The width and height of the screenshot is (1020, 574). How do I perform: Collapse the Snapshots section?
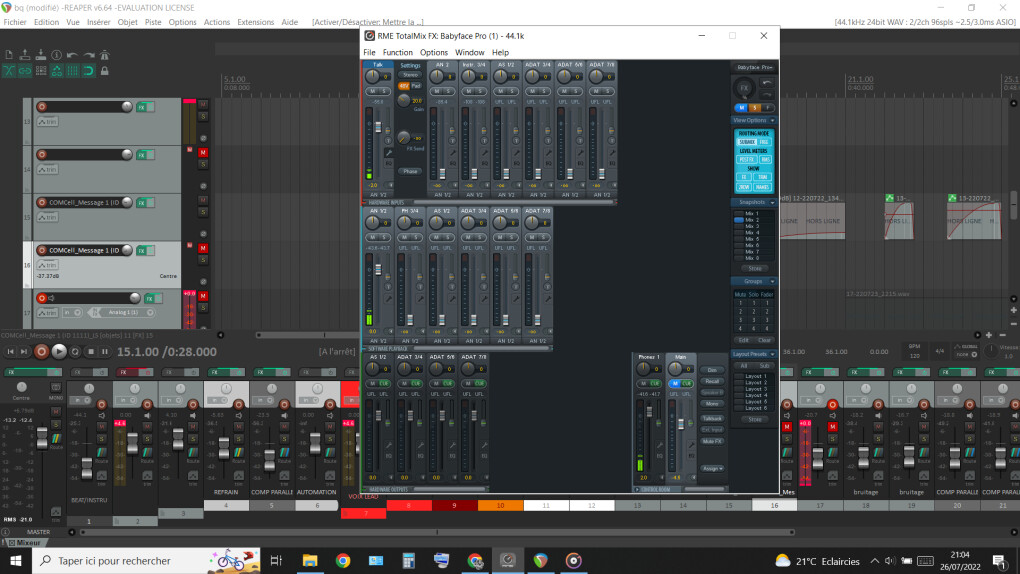tap(772, 202)
